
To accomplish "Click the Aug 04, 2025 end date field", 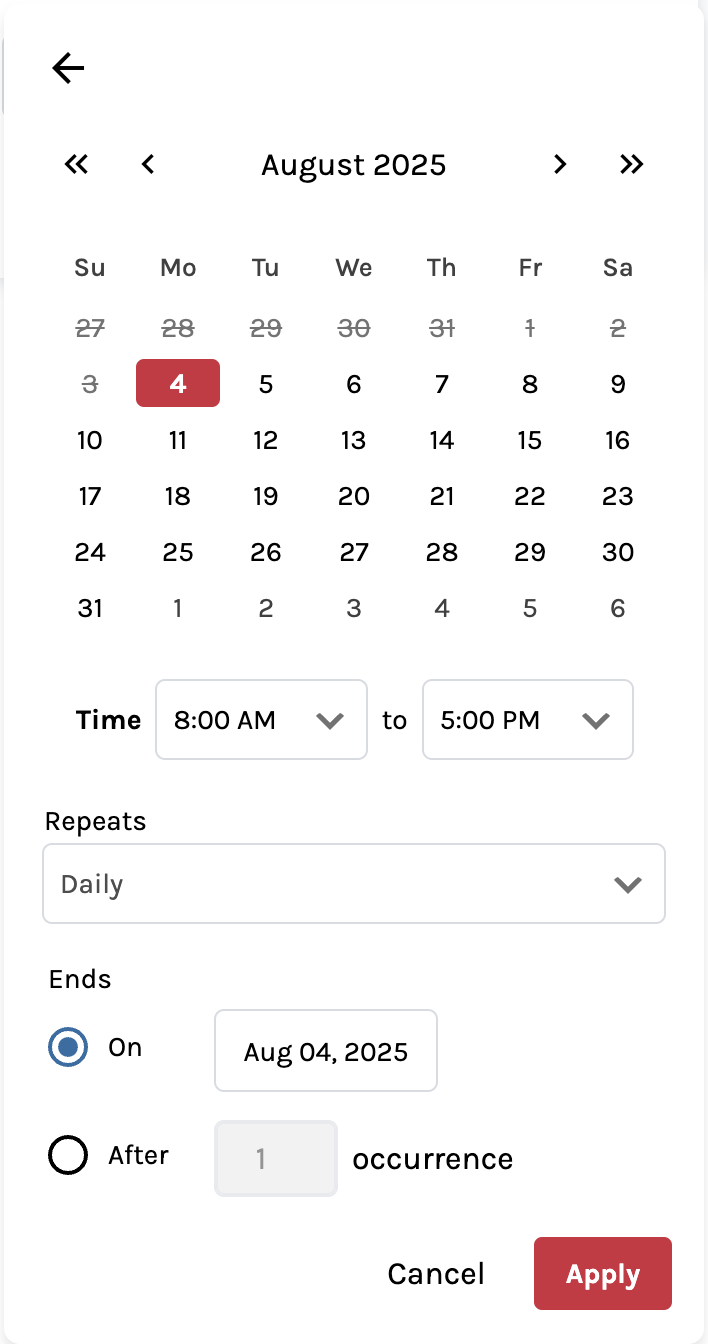I will point(326,1051).
